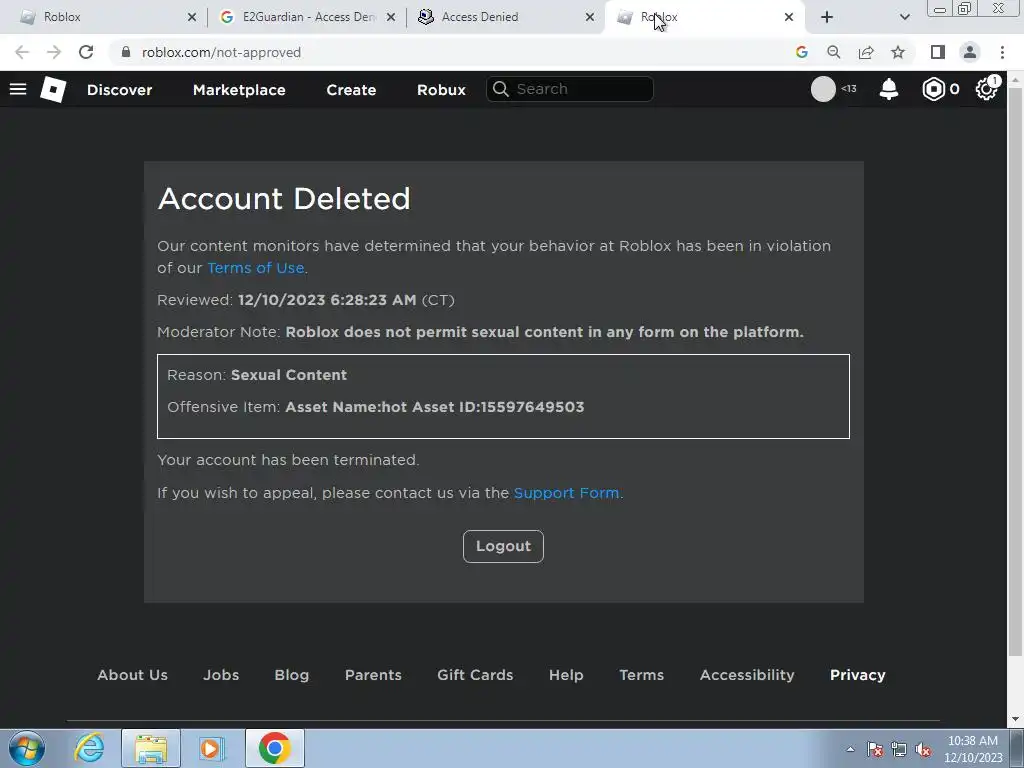Open the Jobs footer link
Screen dimensions: 1024x768
point(221,675)
